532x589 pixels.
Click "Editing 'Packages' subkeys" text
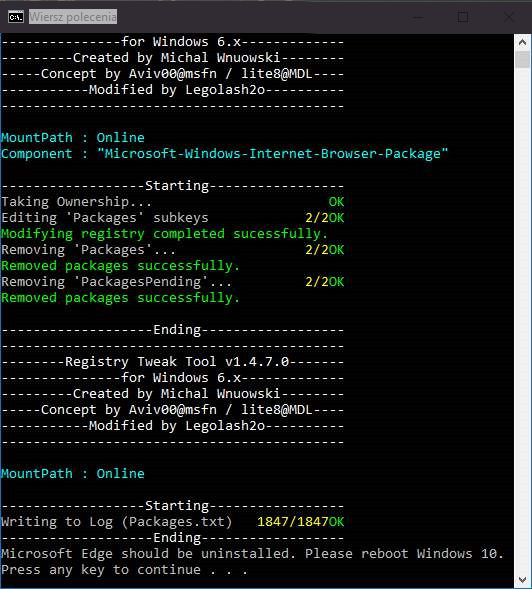pyautogui.click(x=105, y=218)
